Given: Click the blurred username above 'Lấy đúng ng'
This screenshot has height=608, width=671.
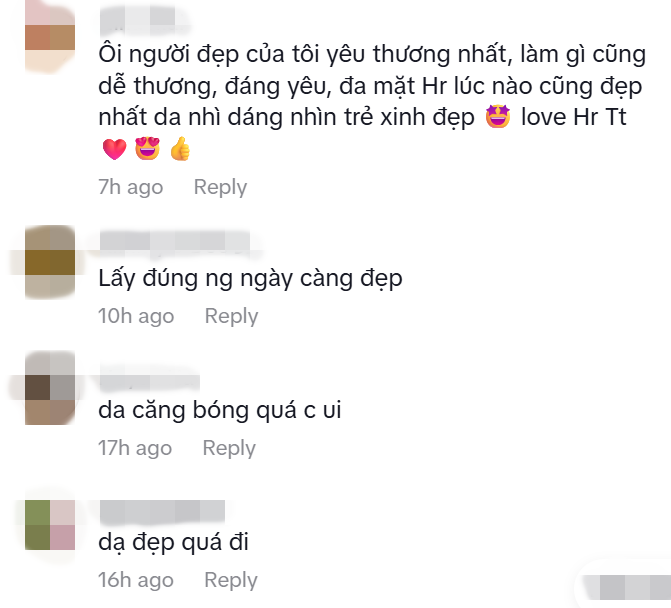Looking at the screenshot, I should (x=175, y=240).
